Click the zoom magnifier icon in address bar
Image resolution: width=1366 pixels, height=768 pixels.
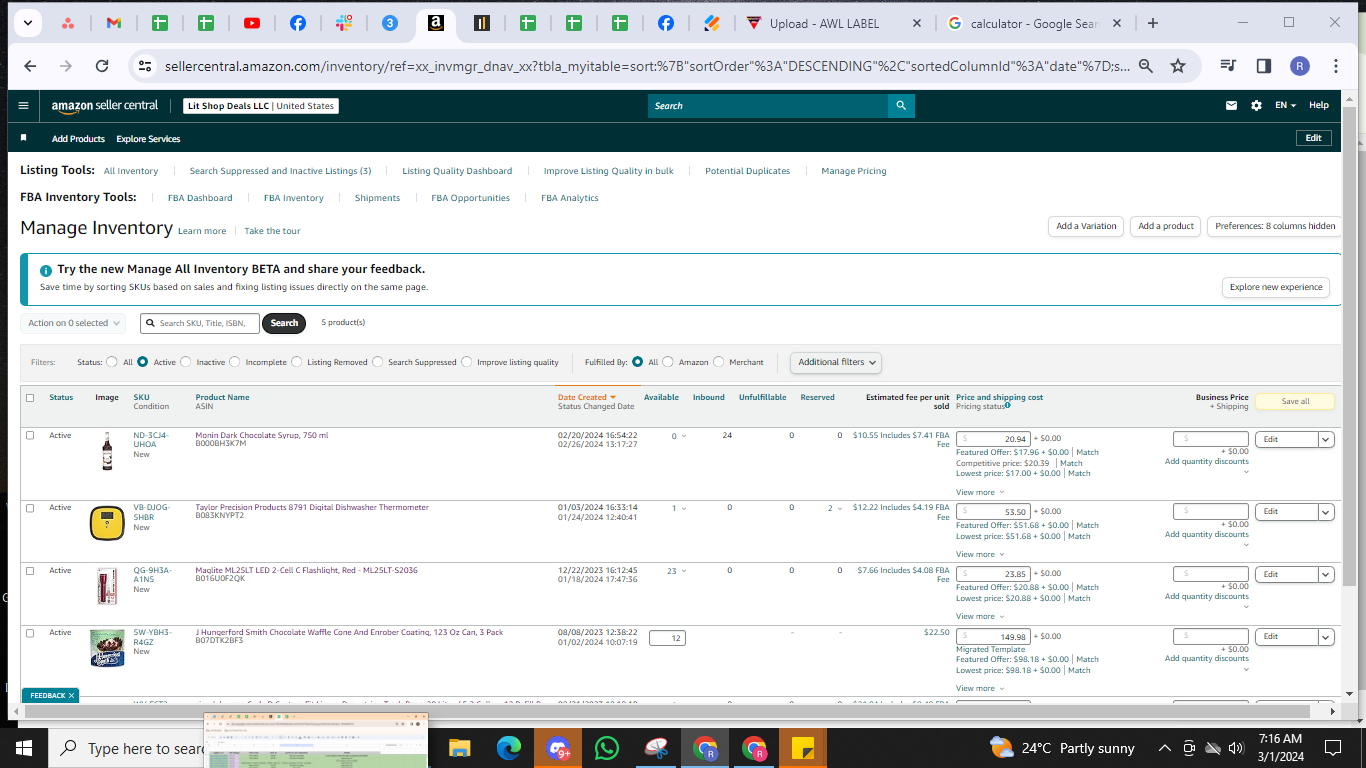click(1146, 66)
